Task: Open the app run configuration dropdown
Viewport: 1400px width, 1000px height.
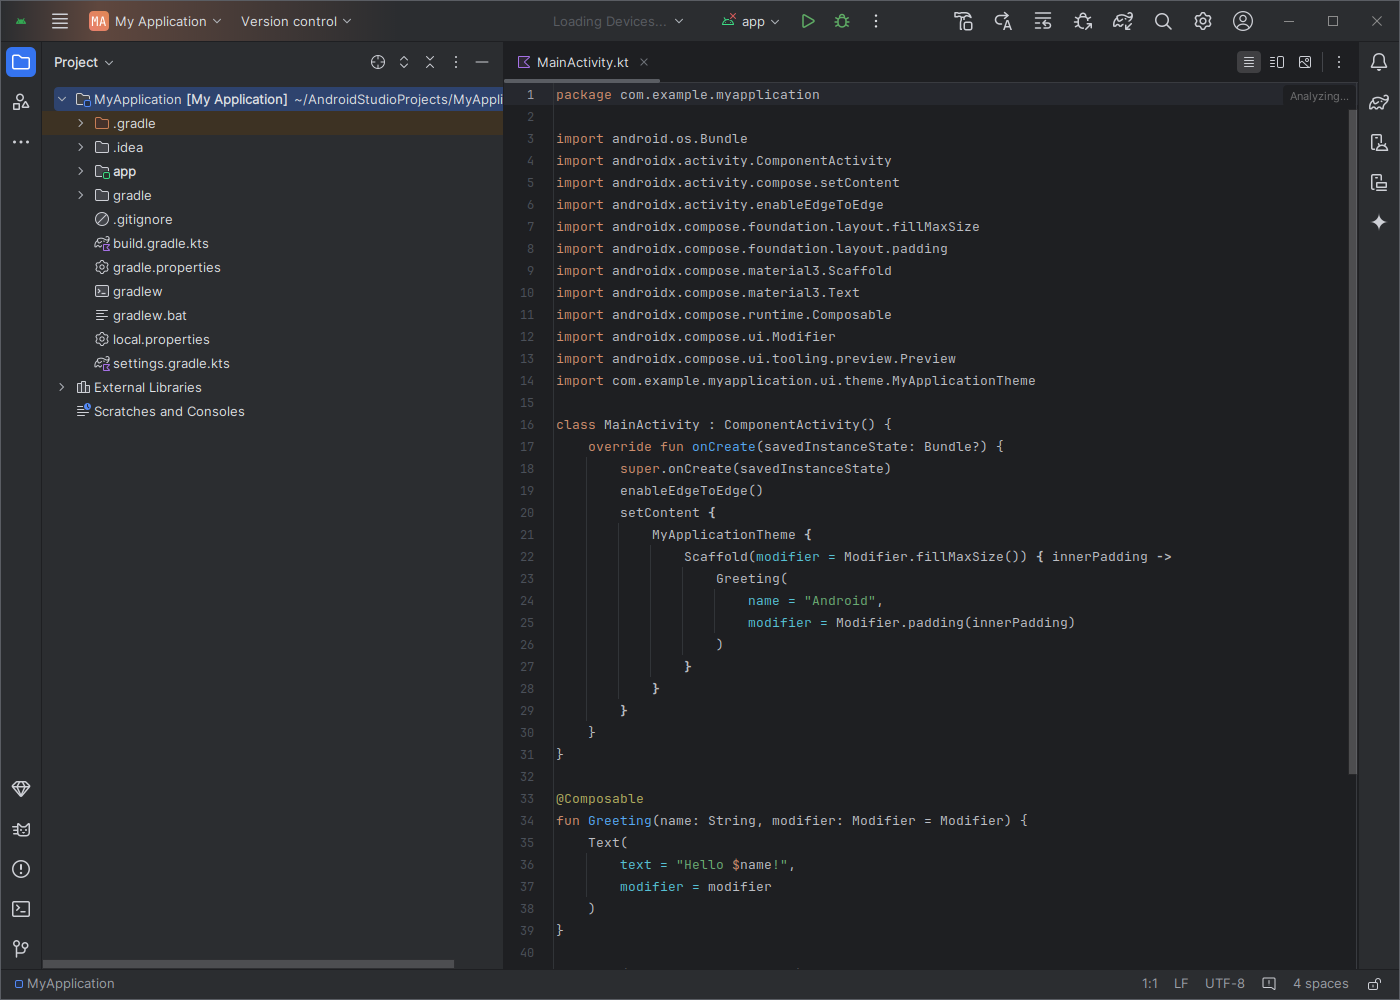Action: tap(752, 21)
